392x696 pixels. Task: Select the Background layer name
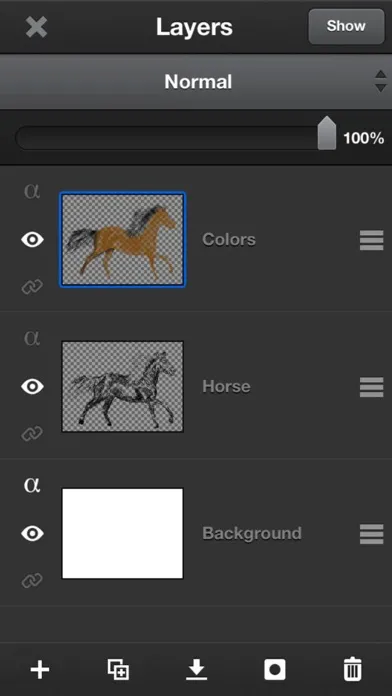tap(252, 533)
